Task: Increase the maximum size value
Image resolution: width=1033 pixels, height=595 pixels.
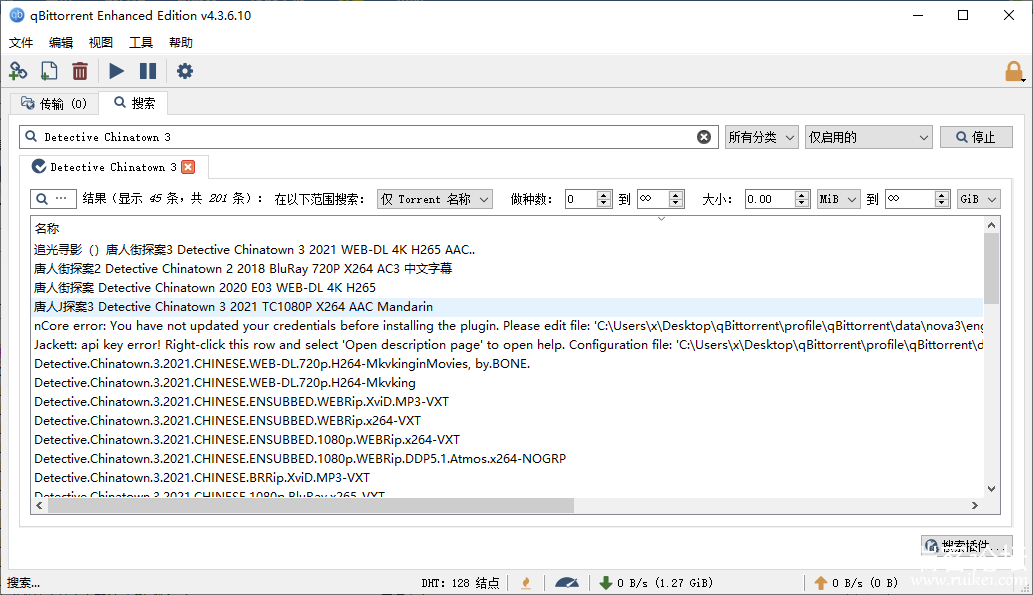Action: [942, 195]
